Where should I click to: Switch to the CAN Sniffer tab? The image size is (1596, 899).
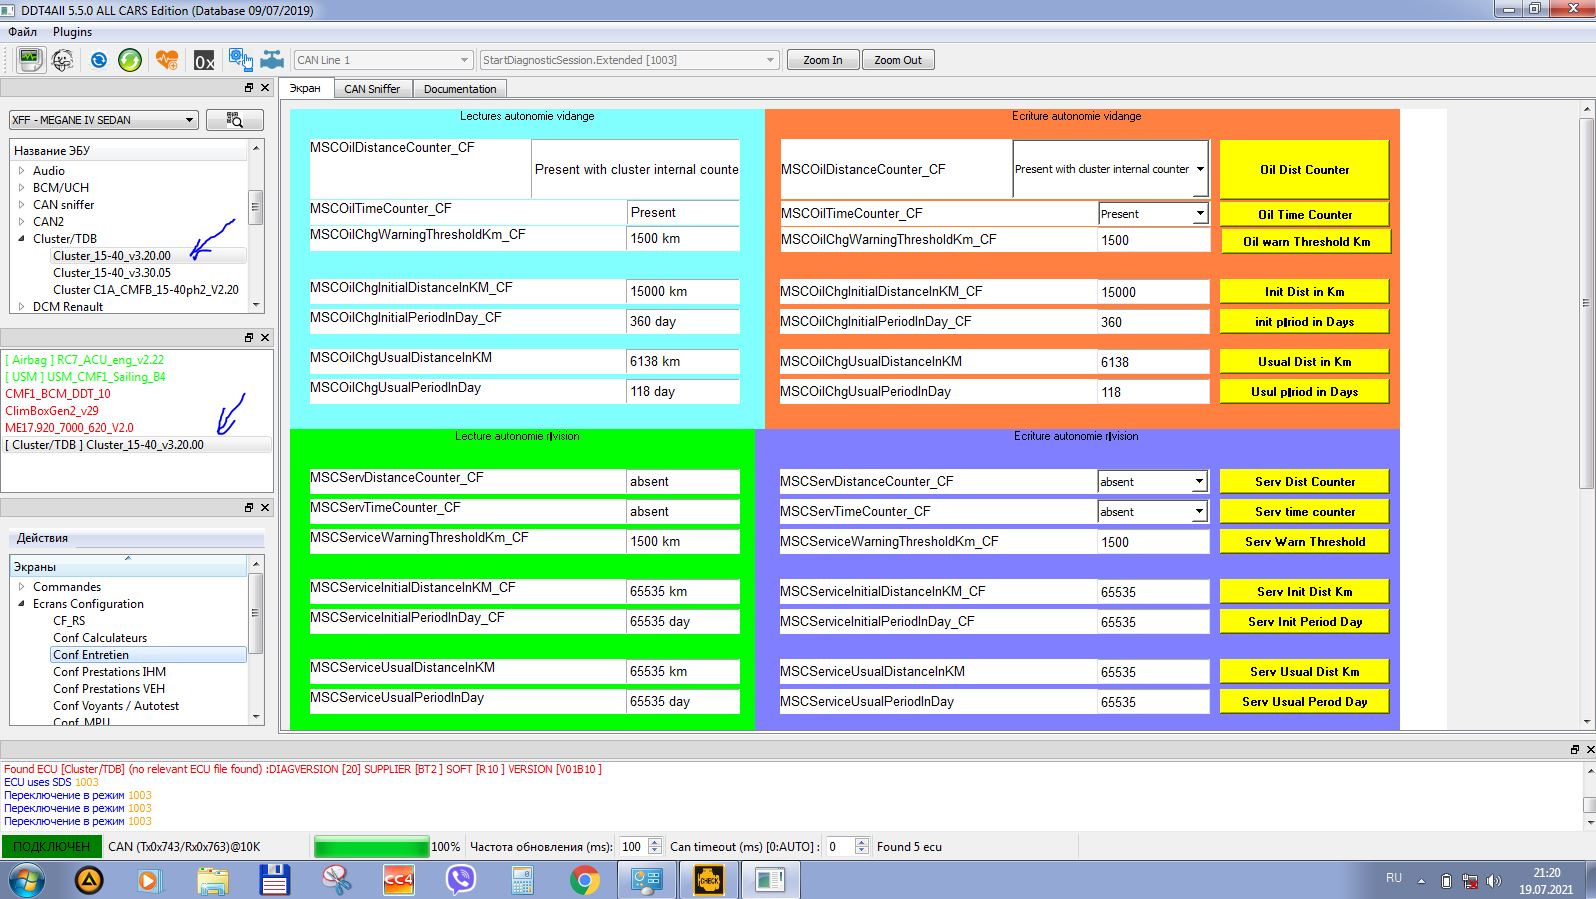tap(372, 89)
